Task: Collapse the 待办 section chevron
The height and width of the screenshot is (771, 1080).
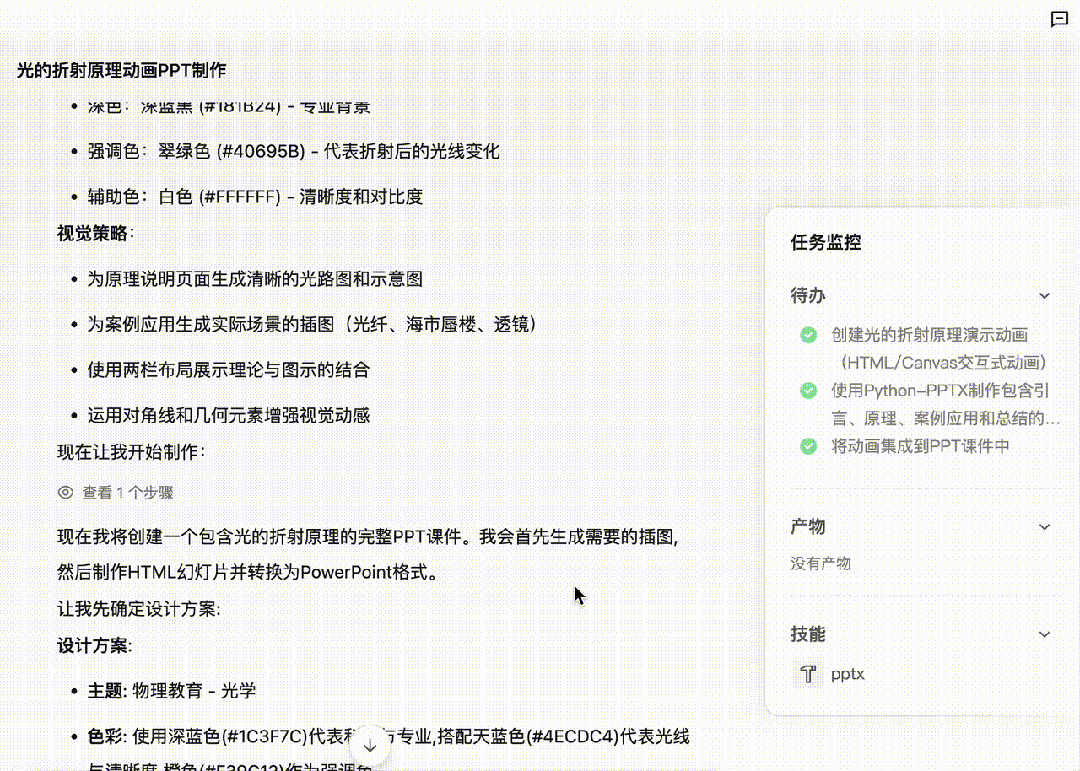Action: pyautogui.click(x=1044, y=296)
